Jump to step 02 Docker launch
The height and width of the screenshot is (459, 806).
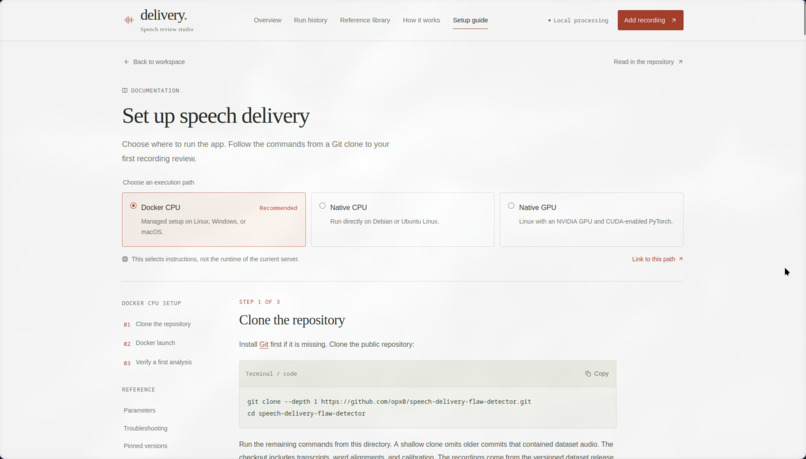point(150,343)
